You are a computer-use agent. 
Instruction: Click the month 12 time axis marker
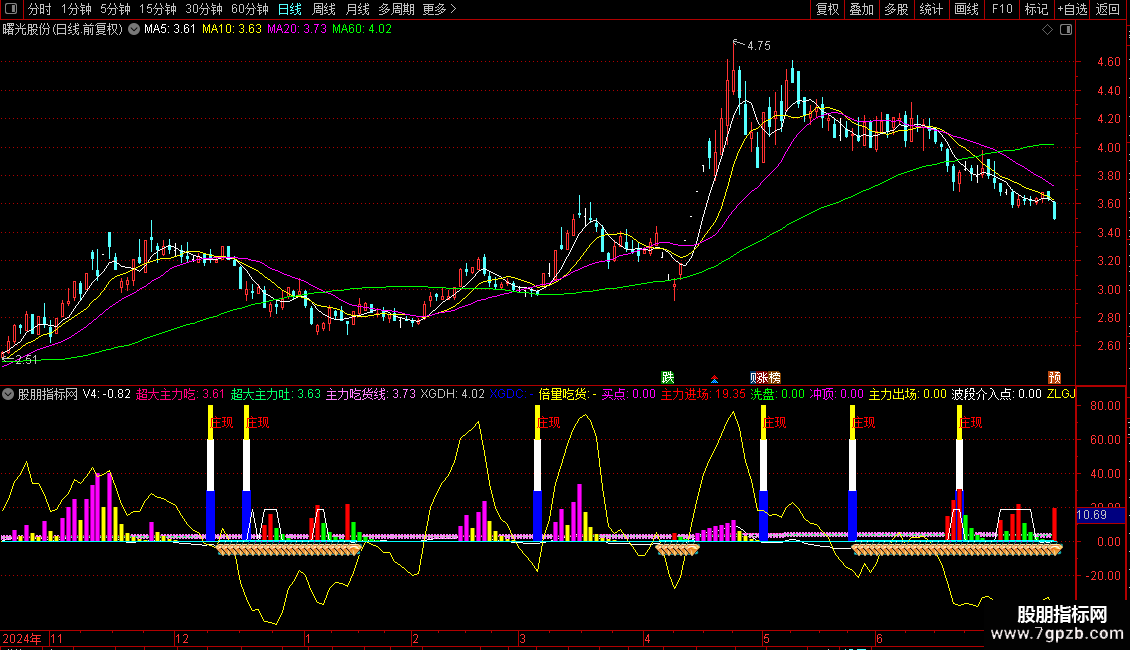(182, 639)
